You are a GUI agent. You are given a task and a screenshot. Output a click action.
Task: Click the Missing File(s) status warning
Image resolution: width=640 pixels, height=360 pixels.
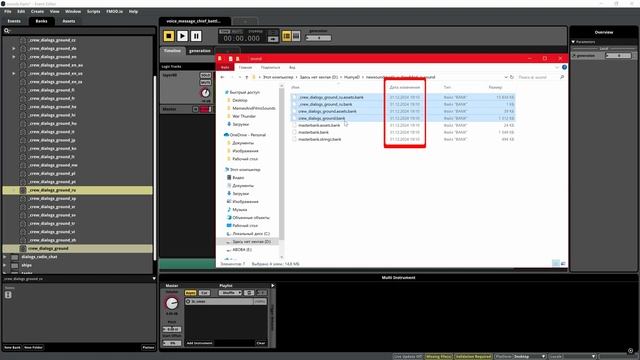(439, 357)
